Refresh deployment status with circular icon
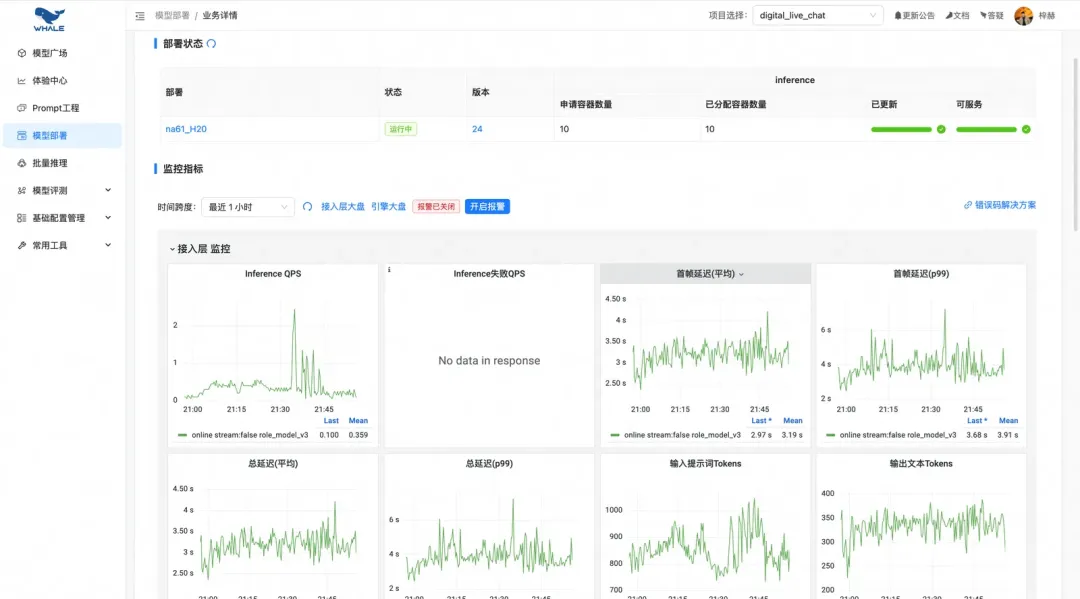 [x=211, y=43]
